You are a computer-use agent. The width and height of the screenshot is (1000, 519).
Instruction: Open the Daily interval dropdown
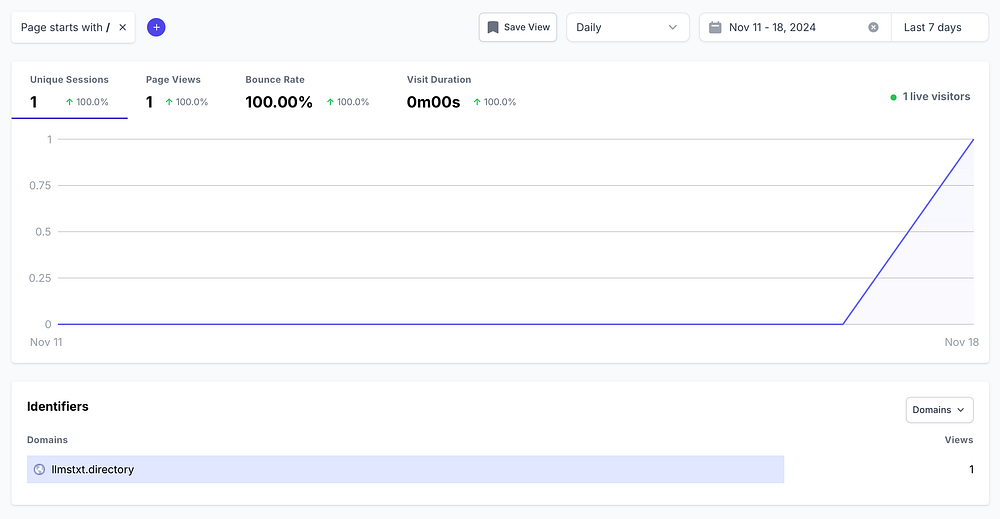tap(628, 27)
